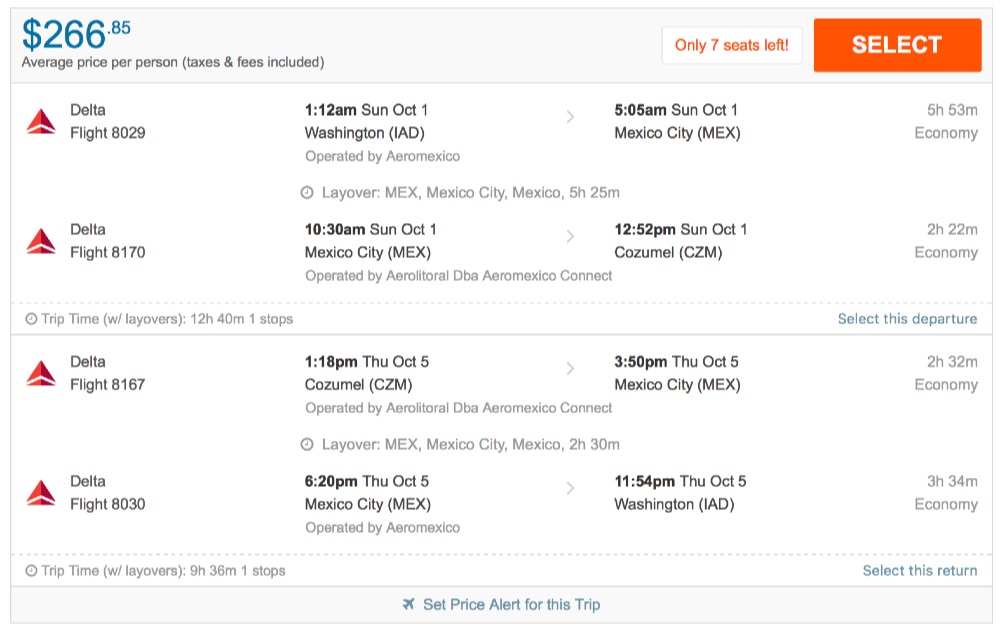The height and width of the screenshot is (631, 1000).
Task: Click the orange SELECT button
Action: click(x=897, y=44)
